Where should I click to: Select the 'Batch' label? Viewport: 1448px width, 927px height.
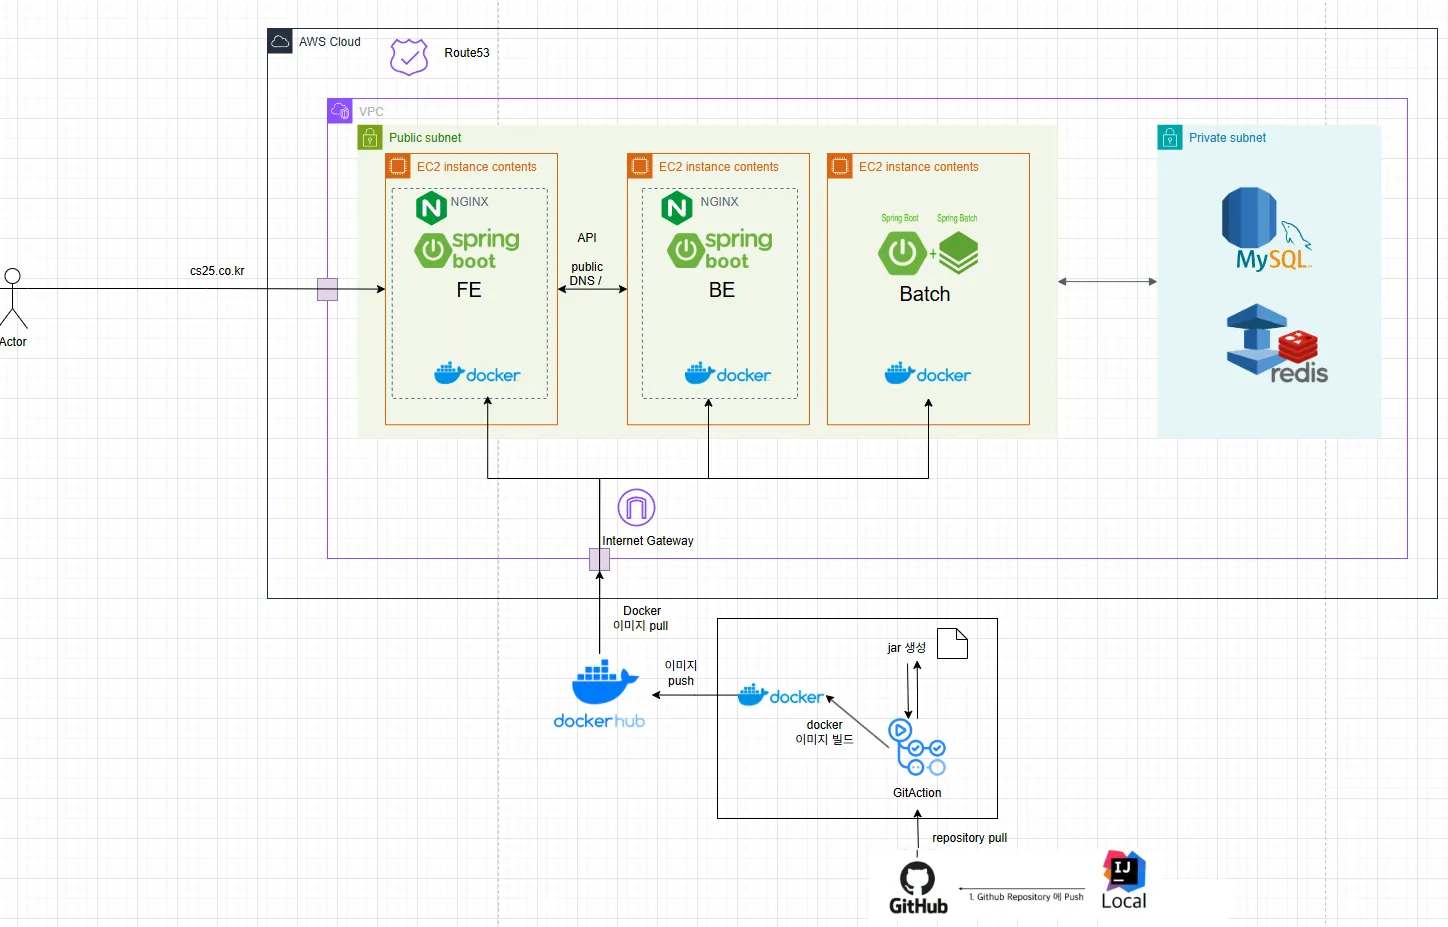pyautogui.click(x=925, y=294)
